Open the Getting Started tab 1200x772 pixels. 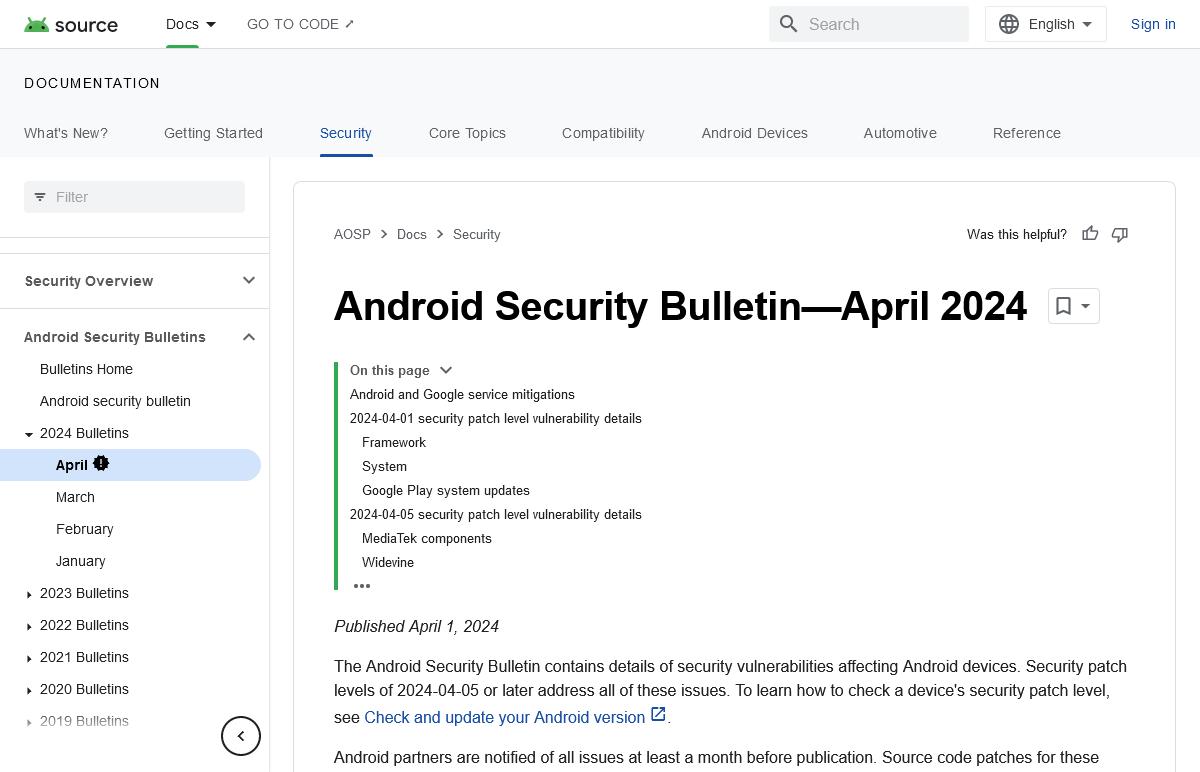(x=213, y=133)
